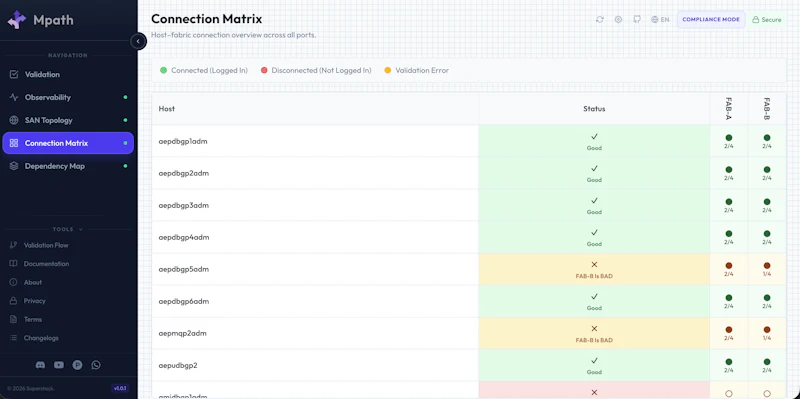Screen dimensions: 800x399
Task: Click the refresh icon in header
Action: (600, 19)
